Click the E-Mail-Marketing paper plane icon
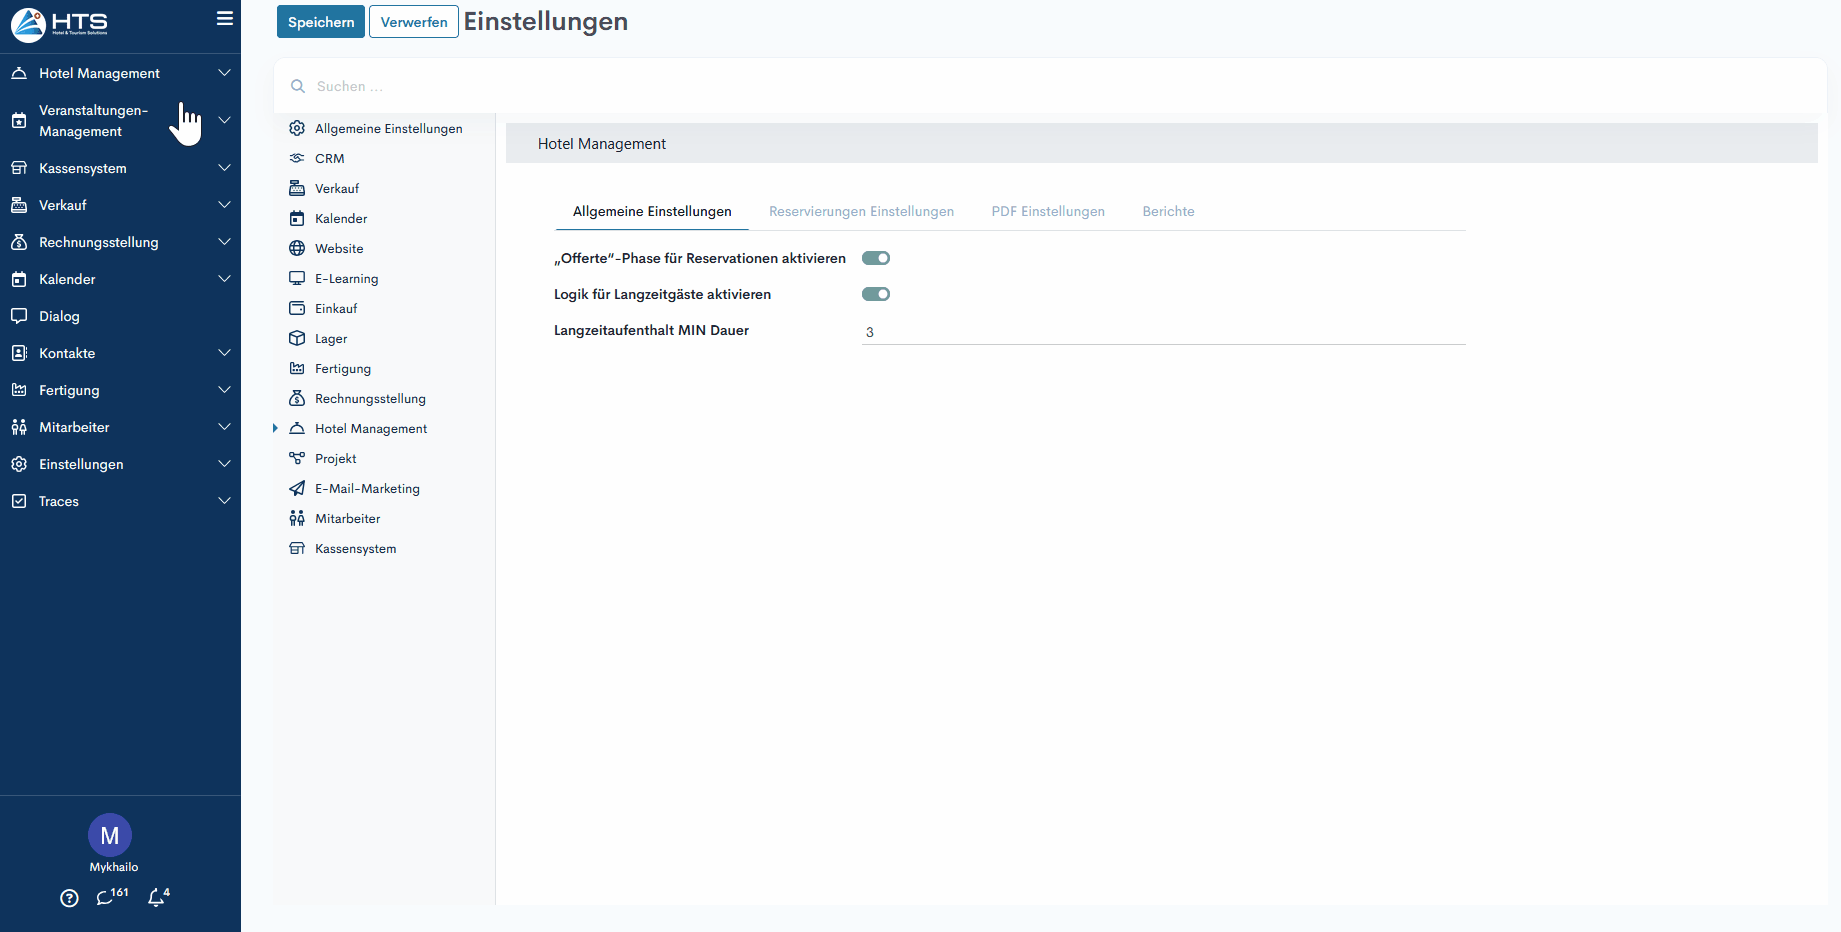Screen dimensions: 1841x932 click(x=297, y=489)
